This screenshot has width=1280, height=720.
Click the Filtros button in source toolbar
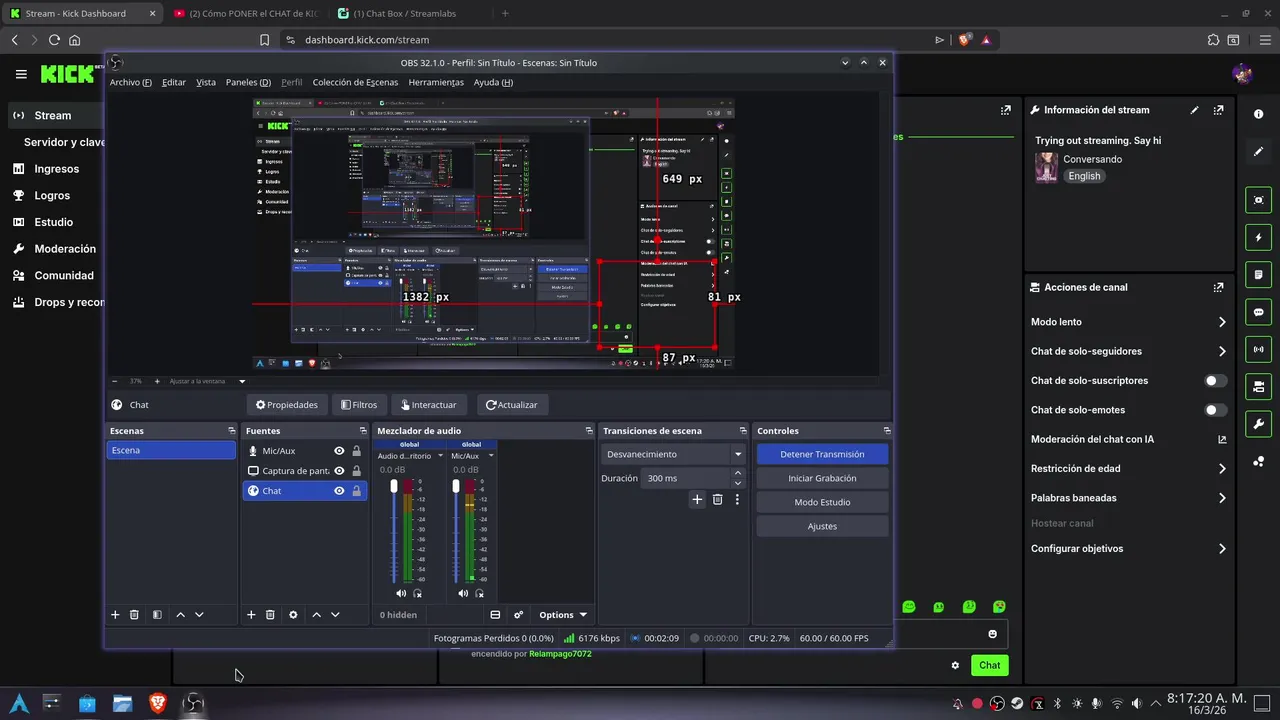click(359, 405)
